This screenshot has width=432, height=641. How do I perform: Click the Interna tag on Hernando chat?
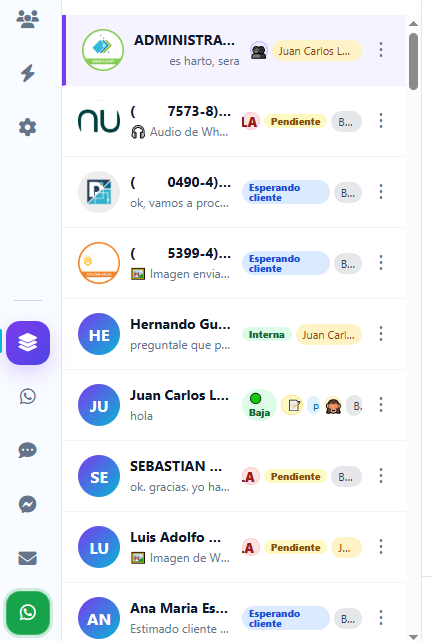pos(266,334)
